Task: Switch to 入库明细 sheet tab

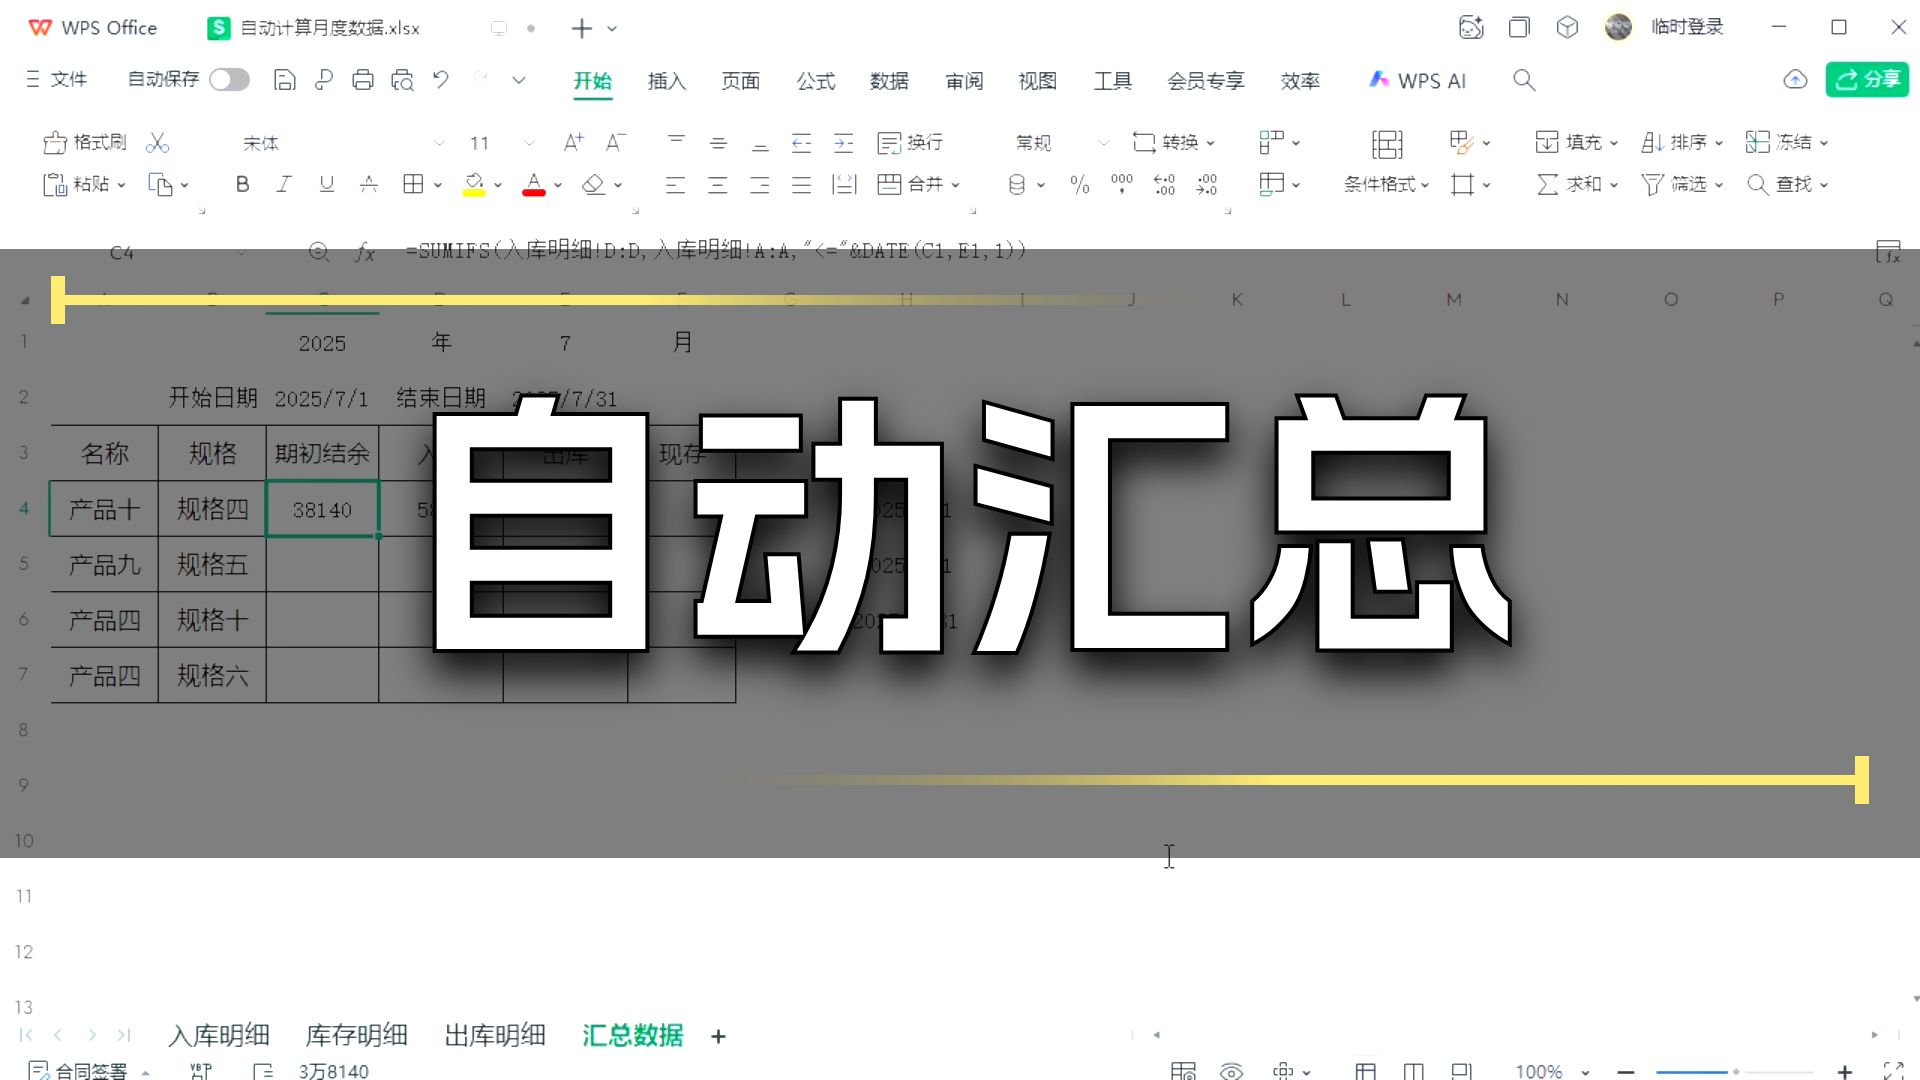Action: pos(219,1036)
